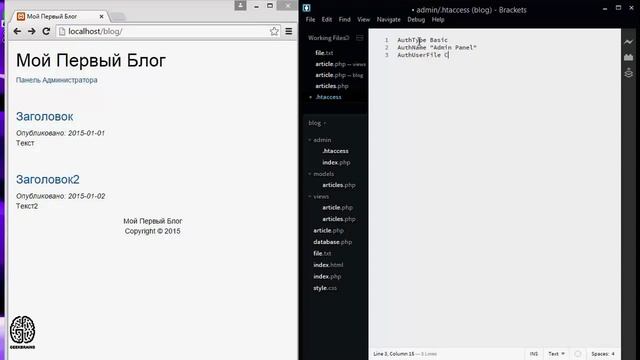Click the linting status circle in status bar
This screenshot has height=360, width=640.
pos(578,354)
